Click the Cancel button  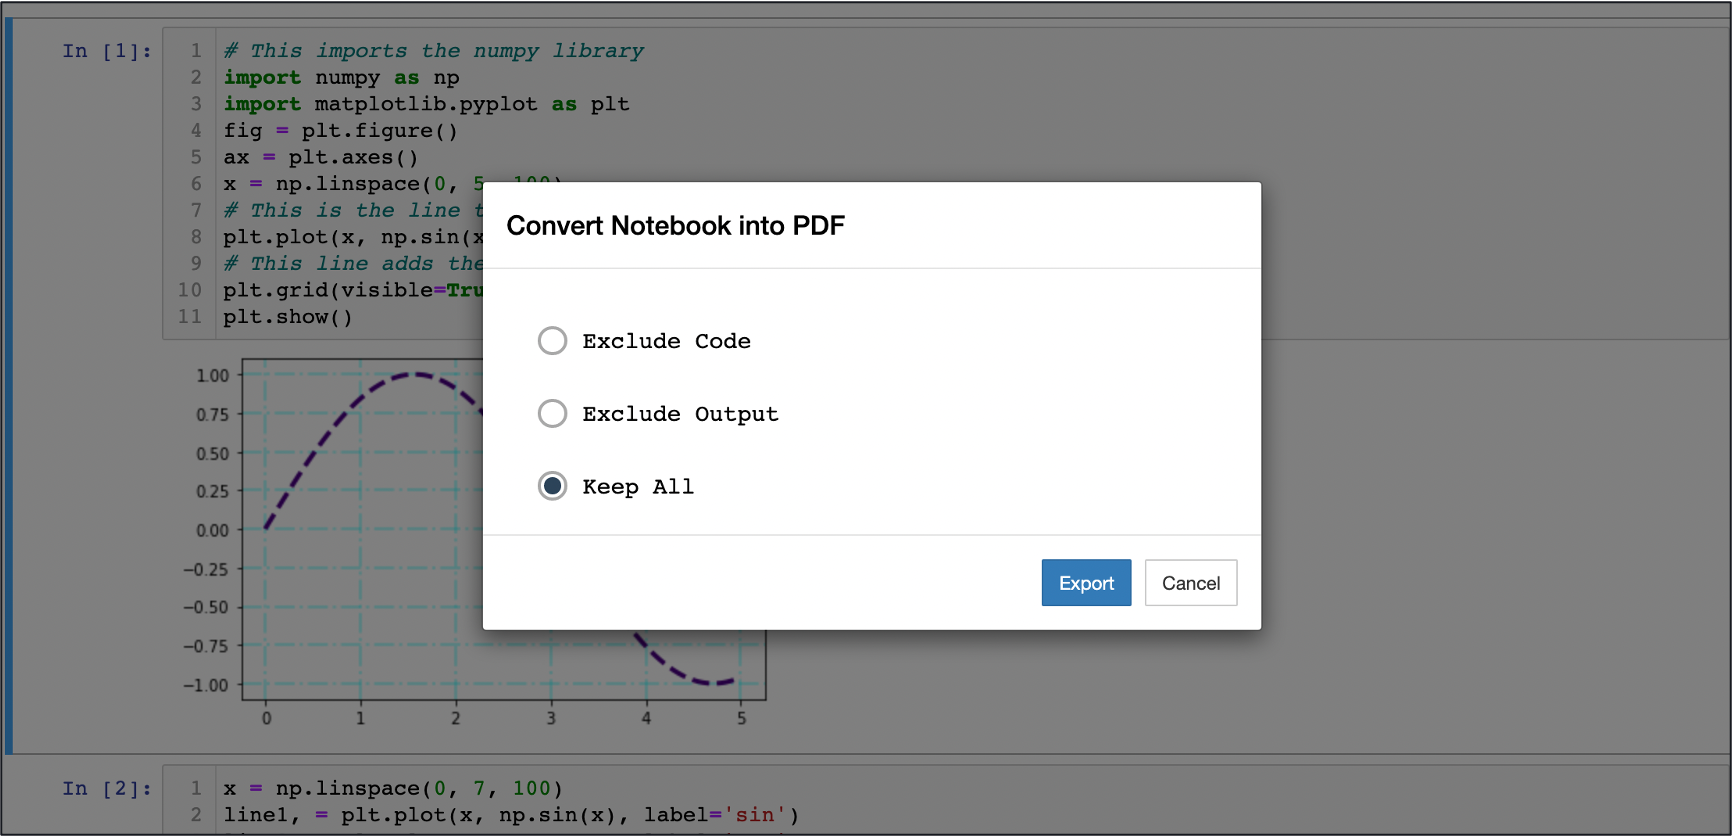1190,582
